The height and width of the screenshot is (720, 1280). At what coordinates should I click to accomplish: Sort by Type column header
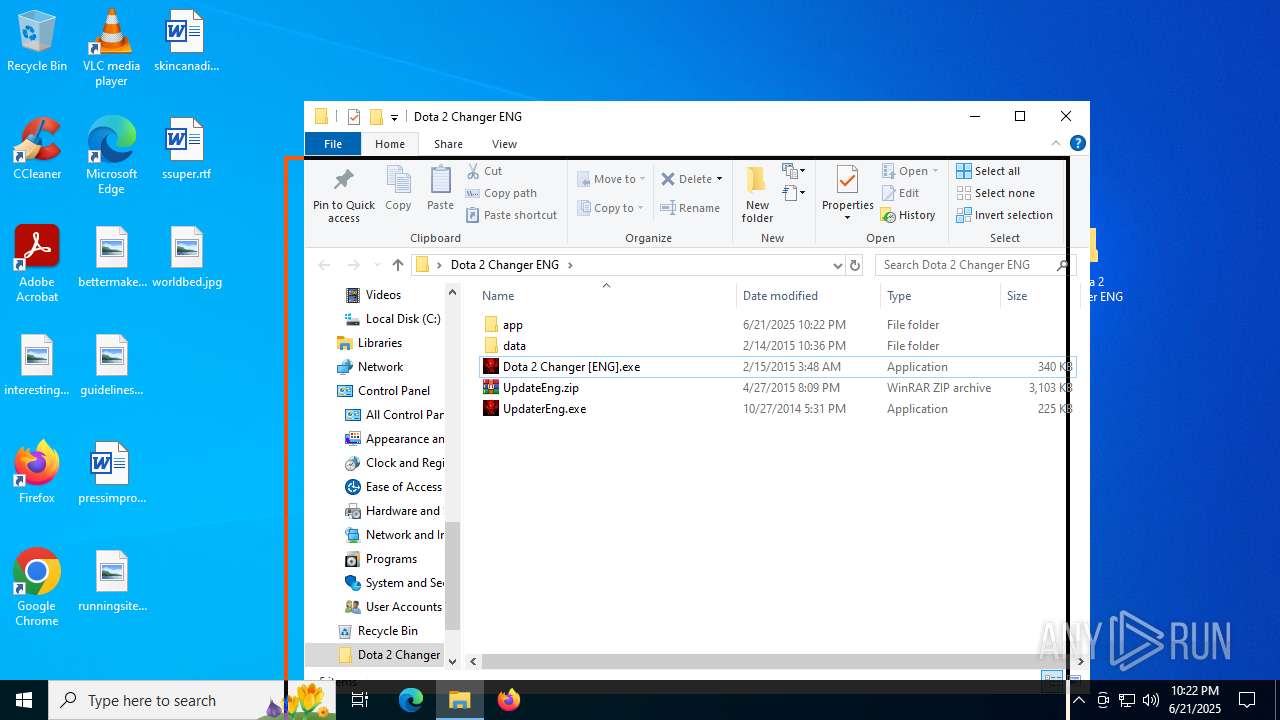click(x=940, y=296)
